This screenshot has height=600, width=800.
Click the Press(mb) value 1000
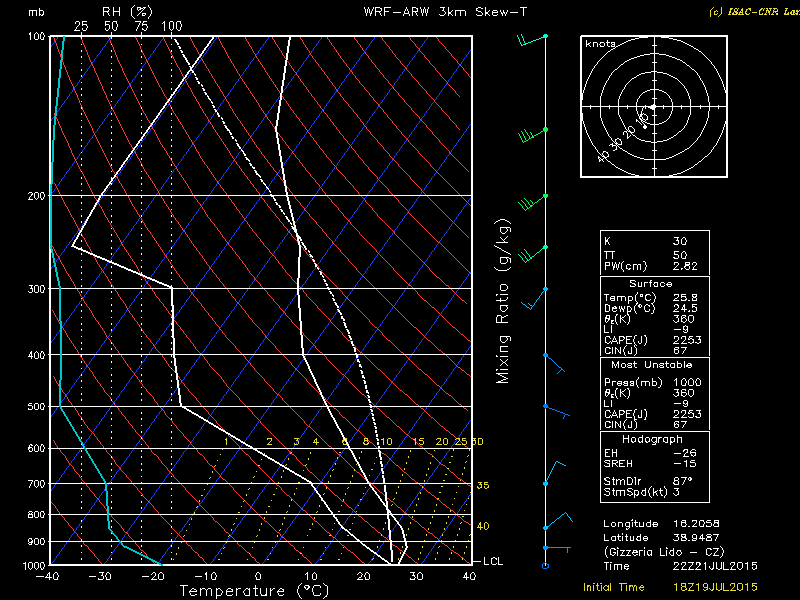[687, 382]
